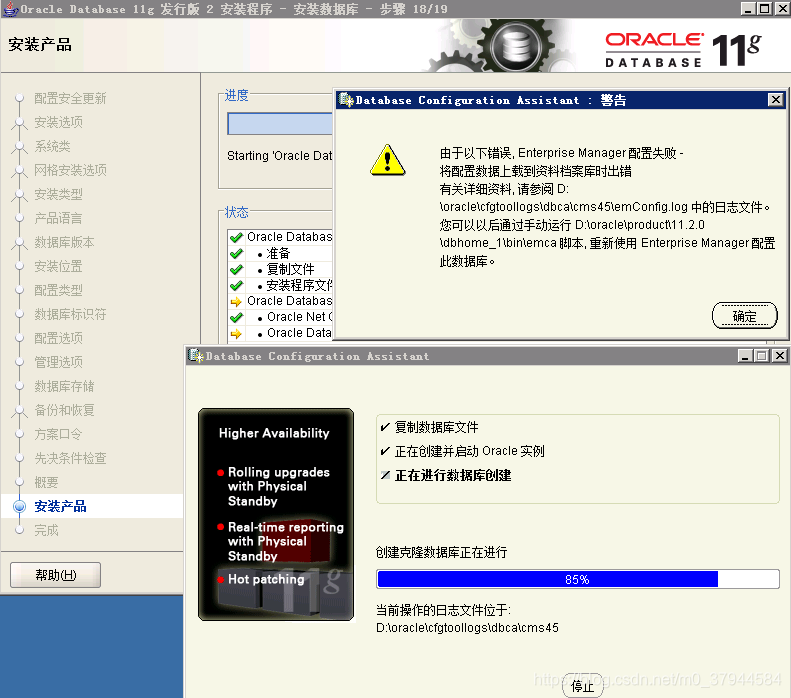Select the 网格安装选项 step in sidebar
The width and height of the screenshot is (791, 698).
70,170
